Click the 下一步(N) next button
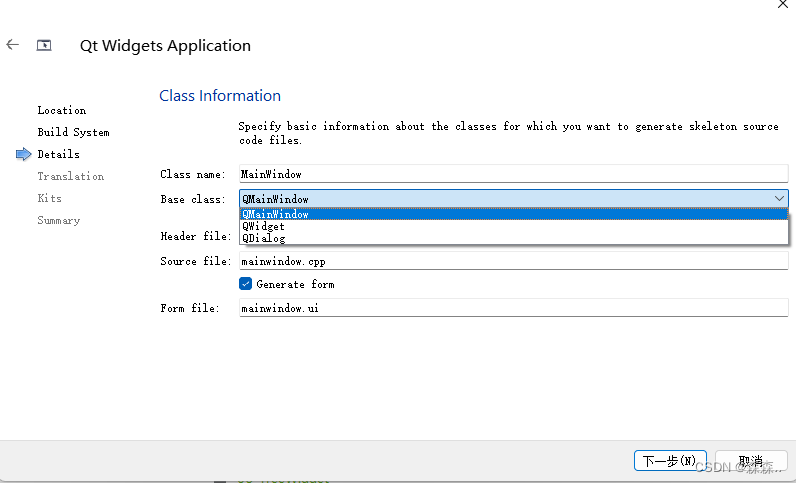The width and height of the screenshot is (796, 483). coord(670,461)
